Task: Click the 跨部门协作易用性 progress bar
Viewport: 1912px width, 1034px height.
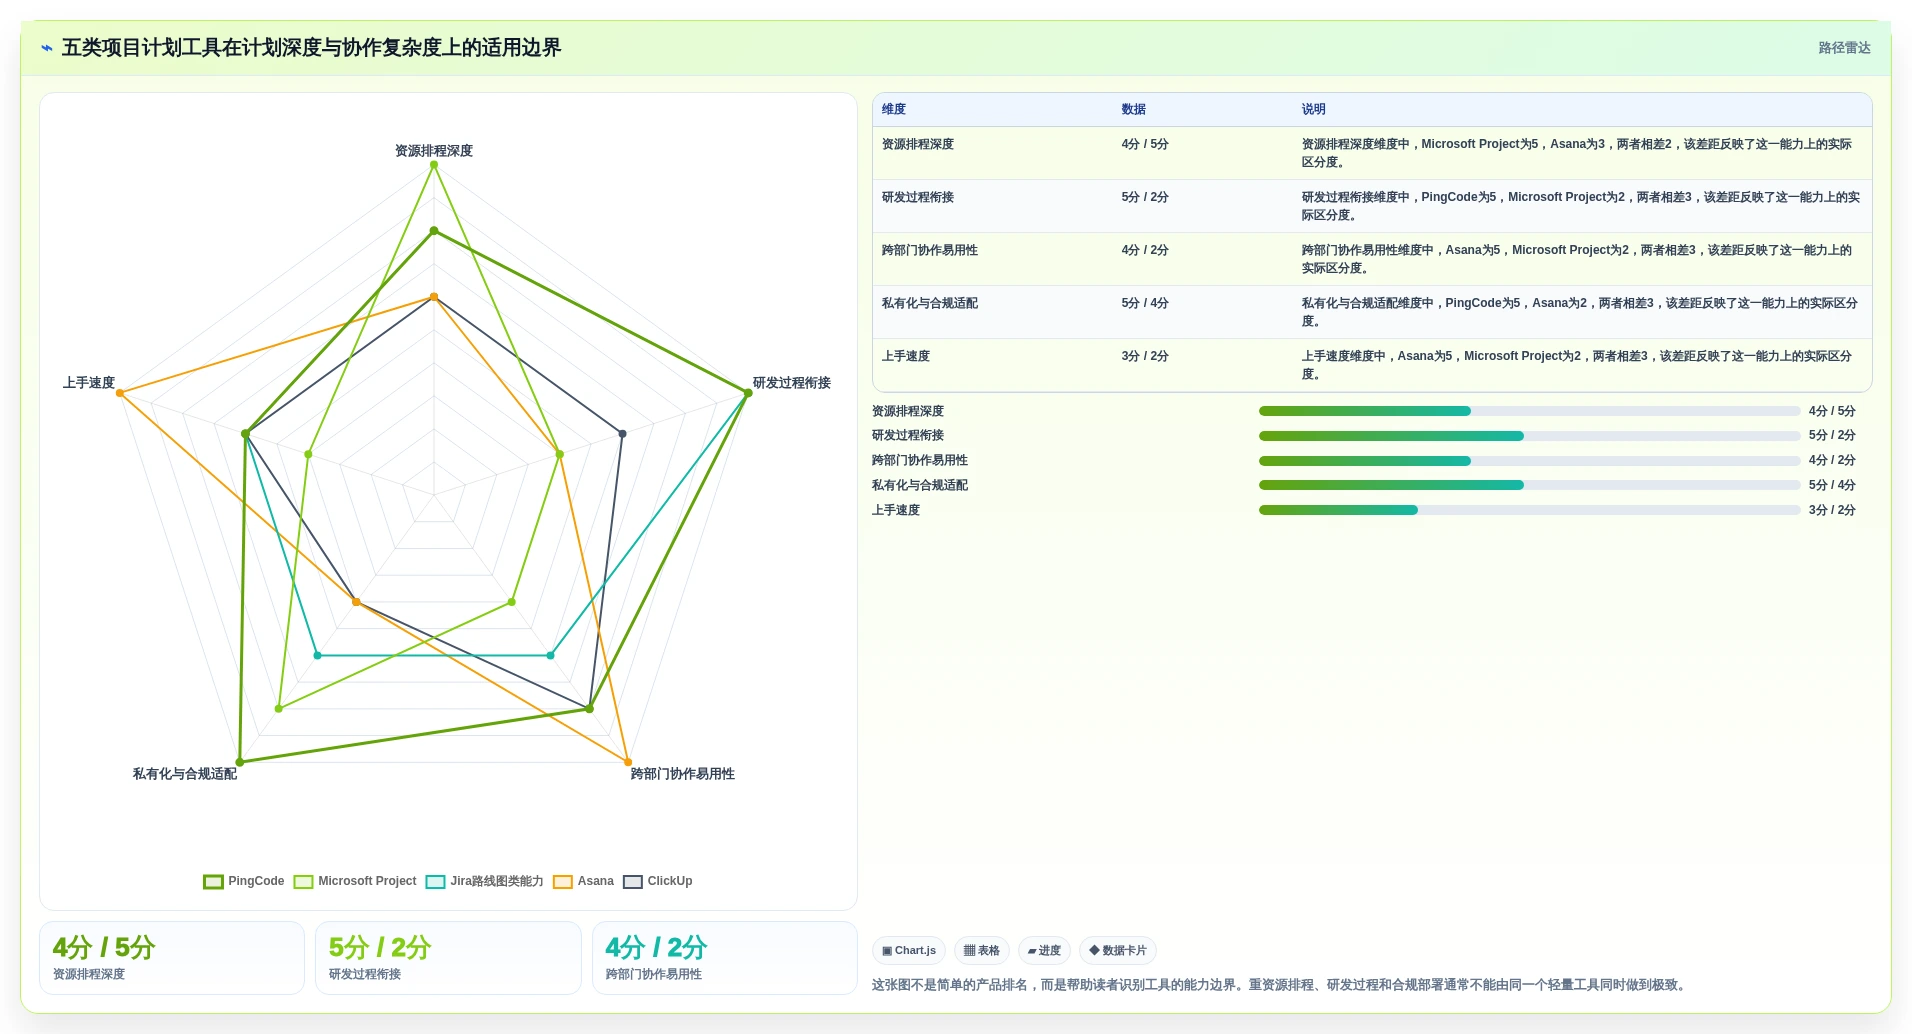Action: (1529, 461)
